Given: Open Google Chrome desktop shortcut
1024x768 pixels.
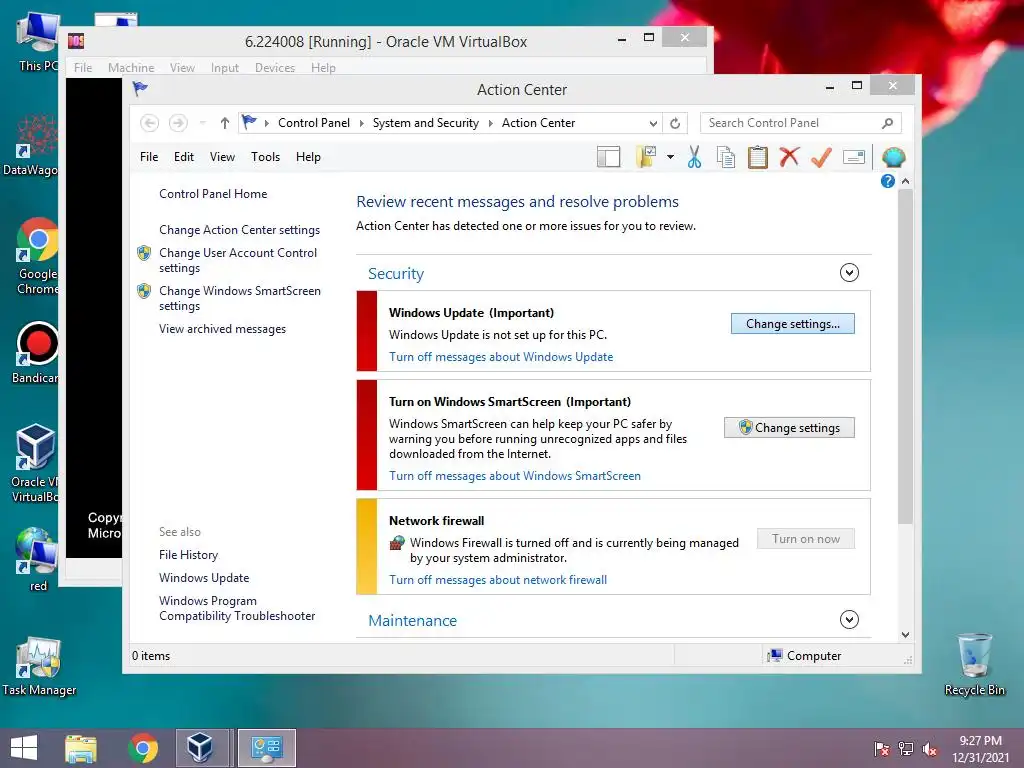Looking at the screenshot, I should [38, 256].
